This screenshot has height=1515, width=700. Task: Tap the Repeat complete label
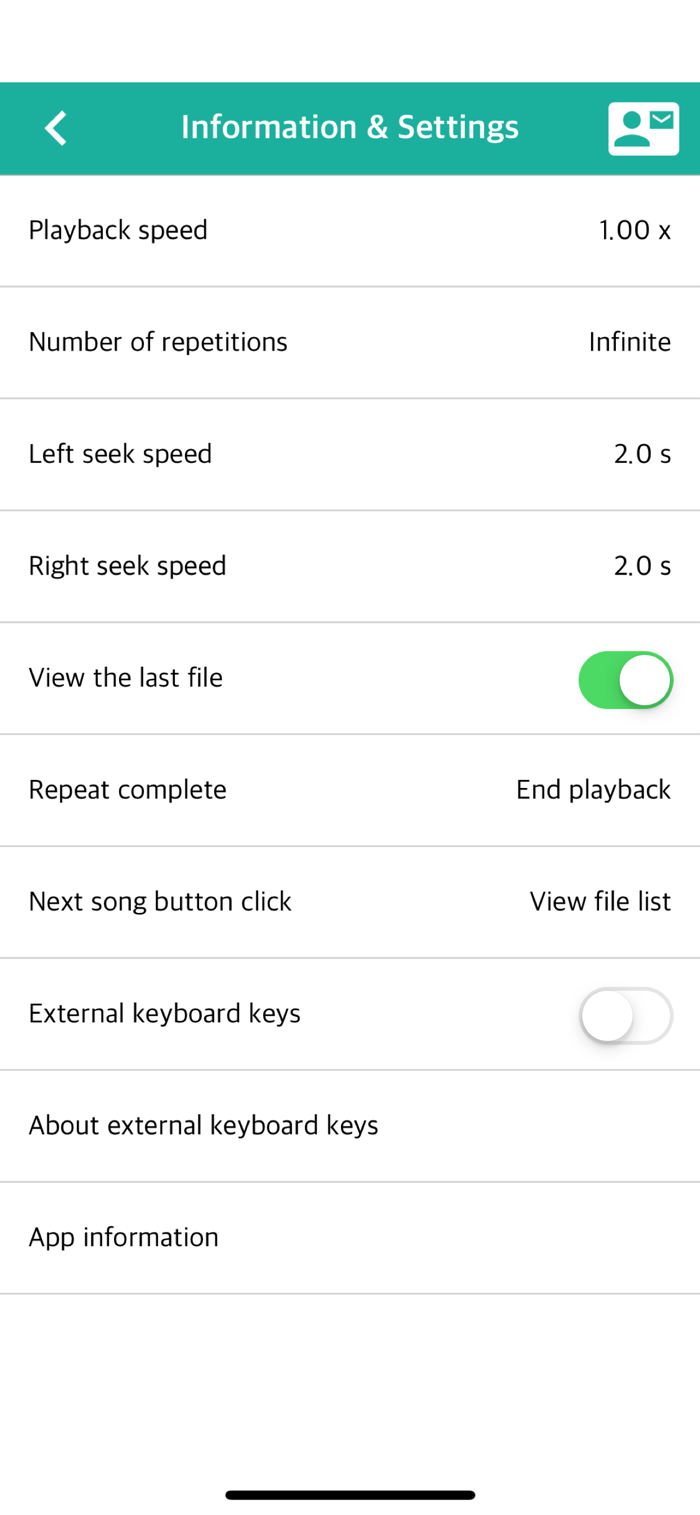tap(127, 790)
